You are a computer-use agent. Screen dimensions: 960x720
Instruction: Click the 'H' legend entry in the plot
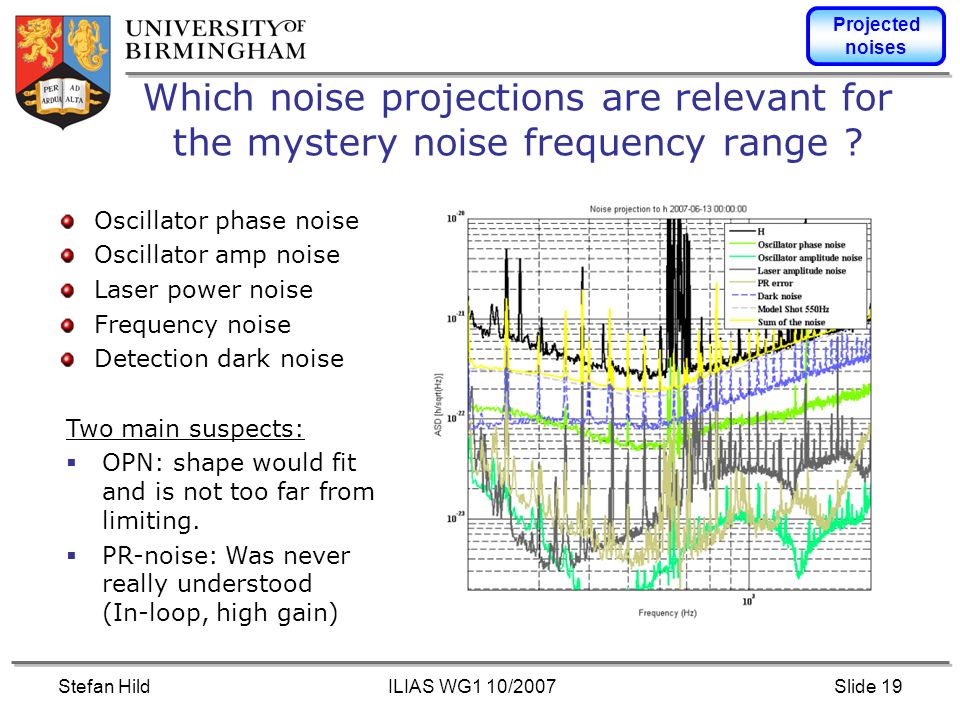coord(761,231)
